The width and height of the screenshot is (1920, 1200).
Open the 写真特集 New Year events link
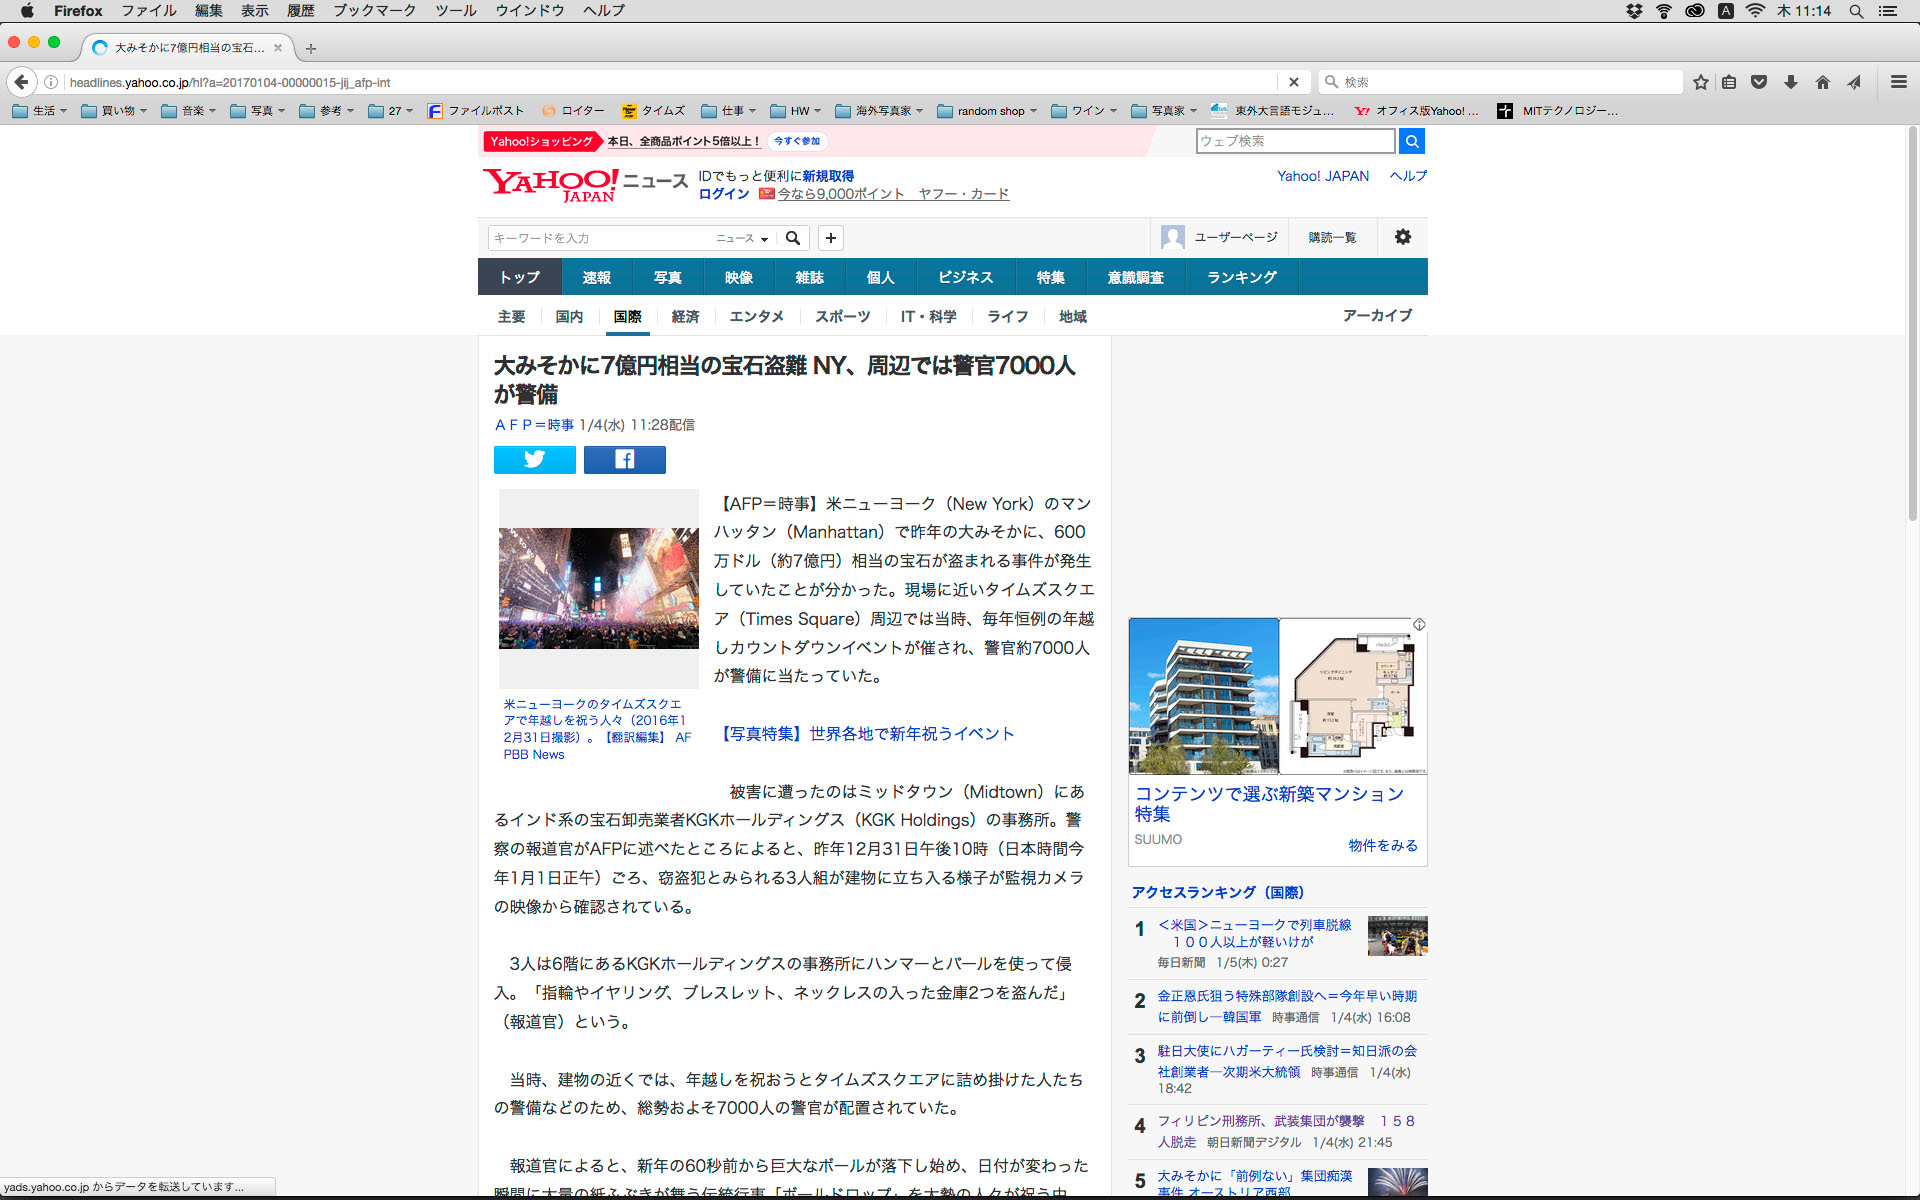(x=866, y=734)
